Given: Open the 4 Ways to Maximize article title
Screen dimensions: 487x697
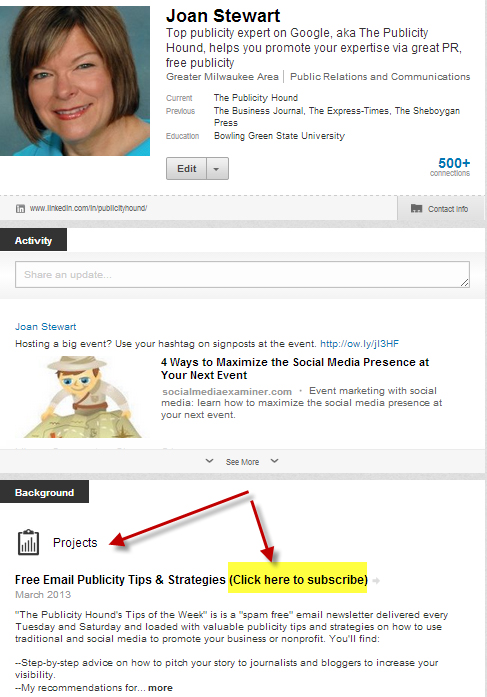Looking at the screenshot, I should (x=295, y=369).
